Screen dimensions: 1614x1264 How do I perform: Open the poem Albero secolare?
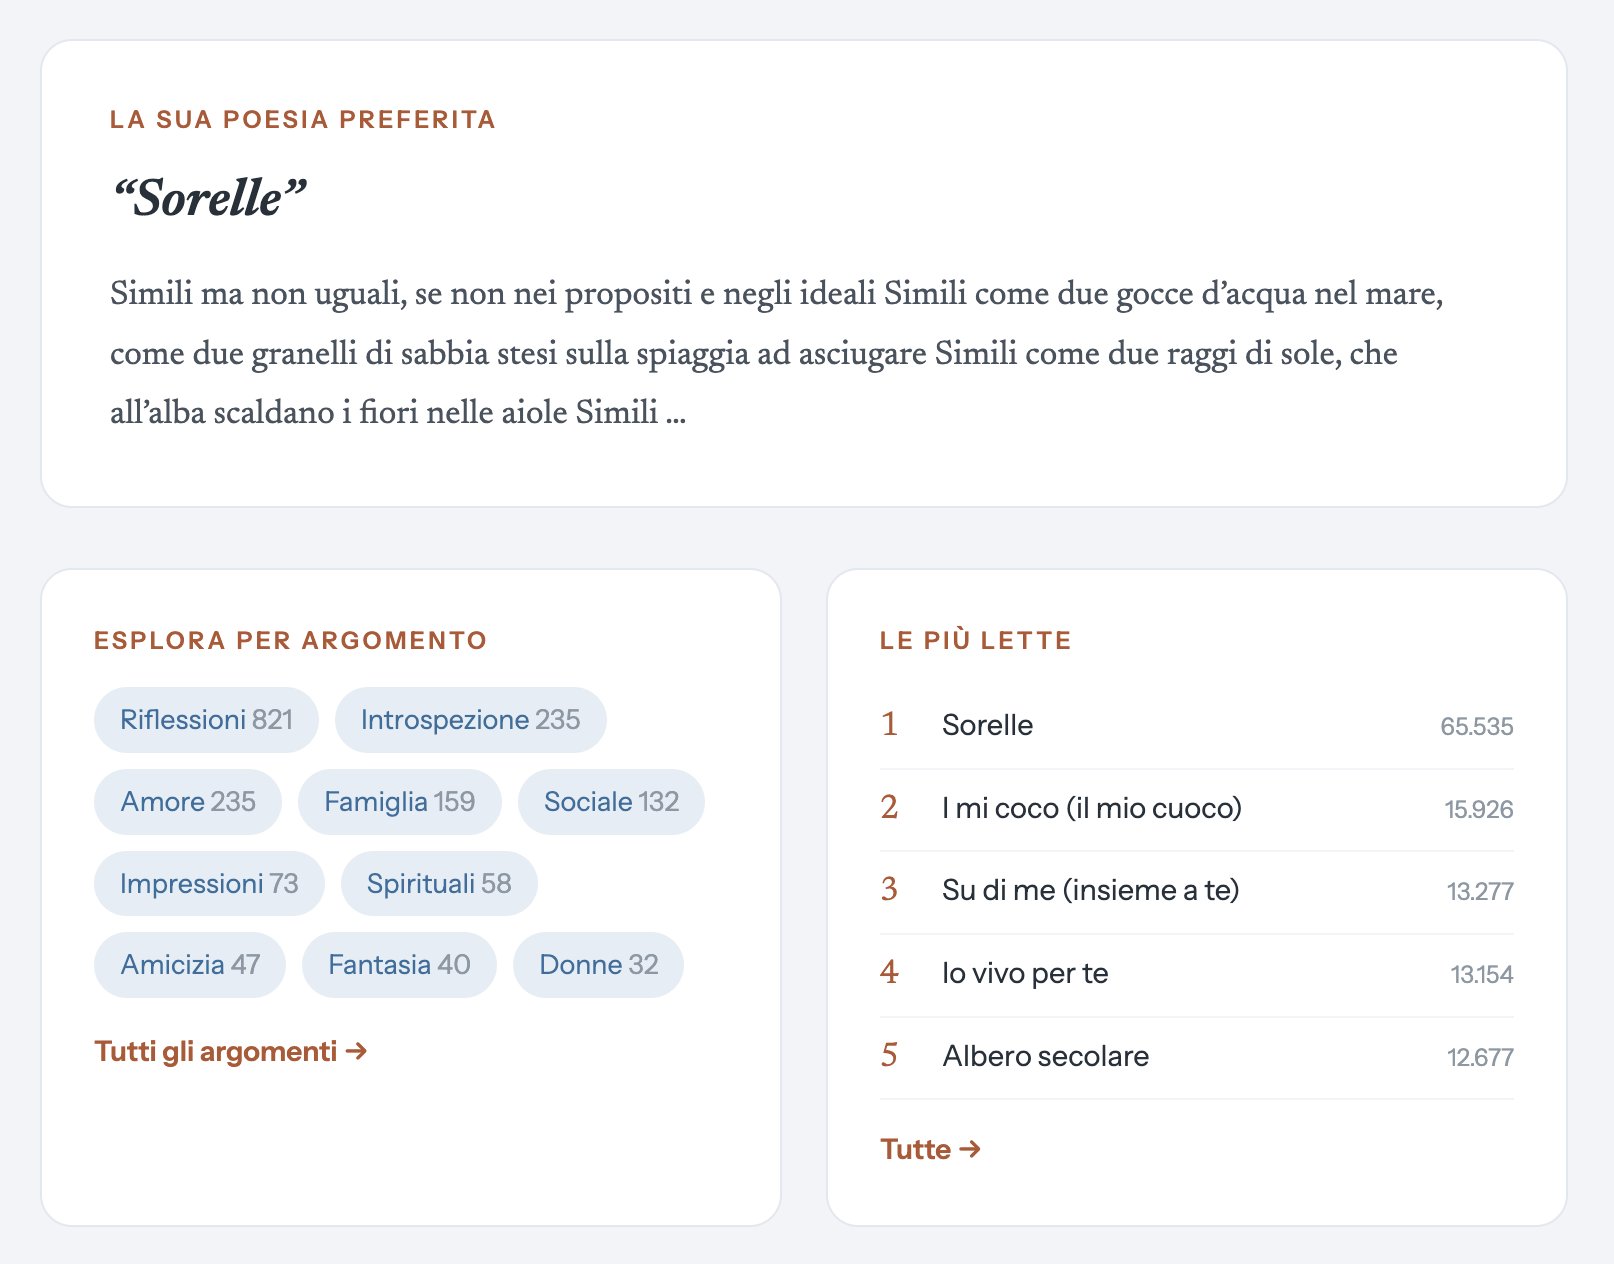[x=1197, y=1057]
